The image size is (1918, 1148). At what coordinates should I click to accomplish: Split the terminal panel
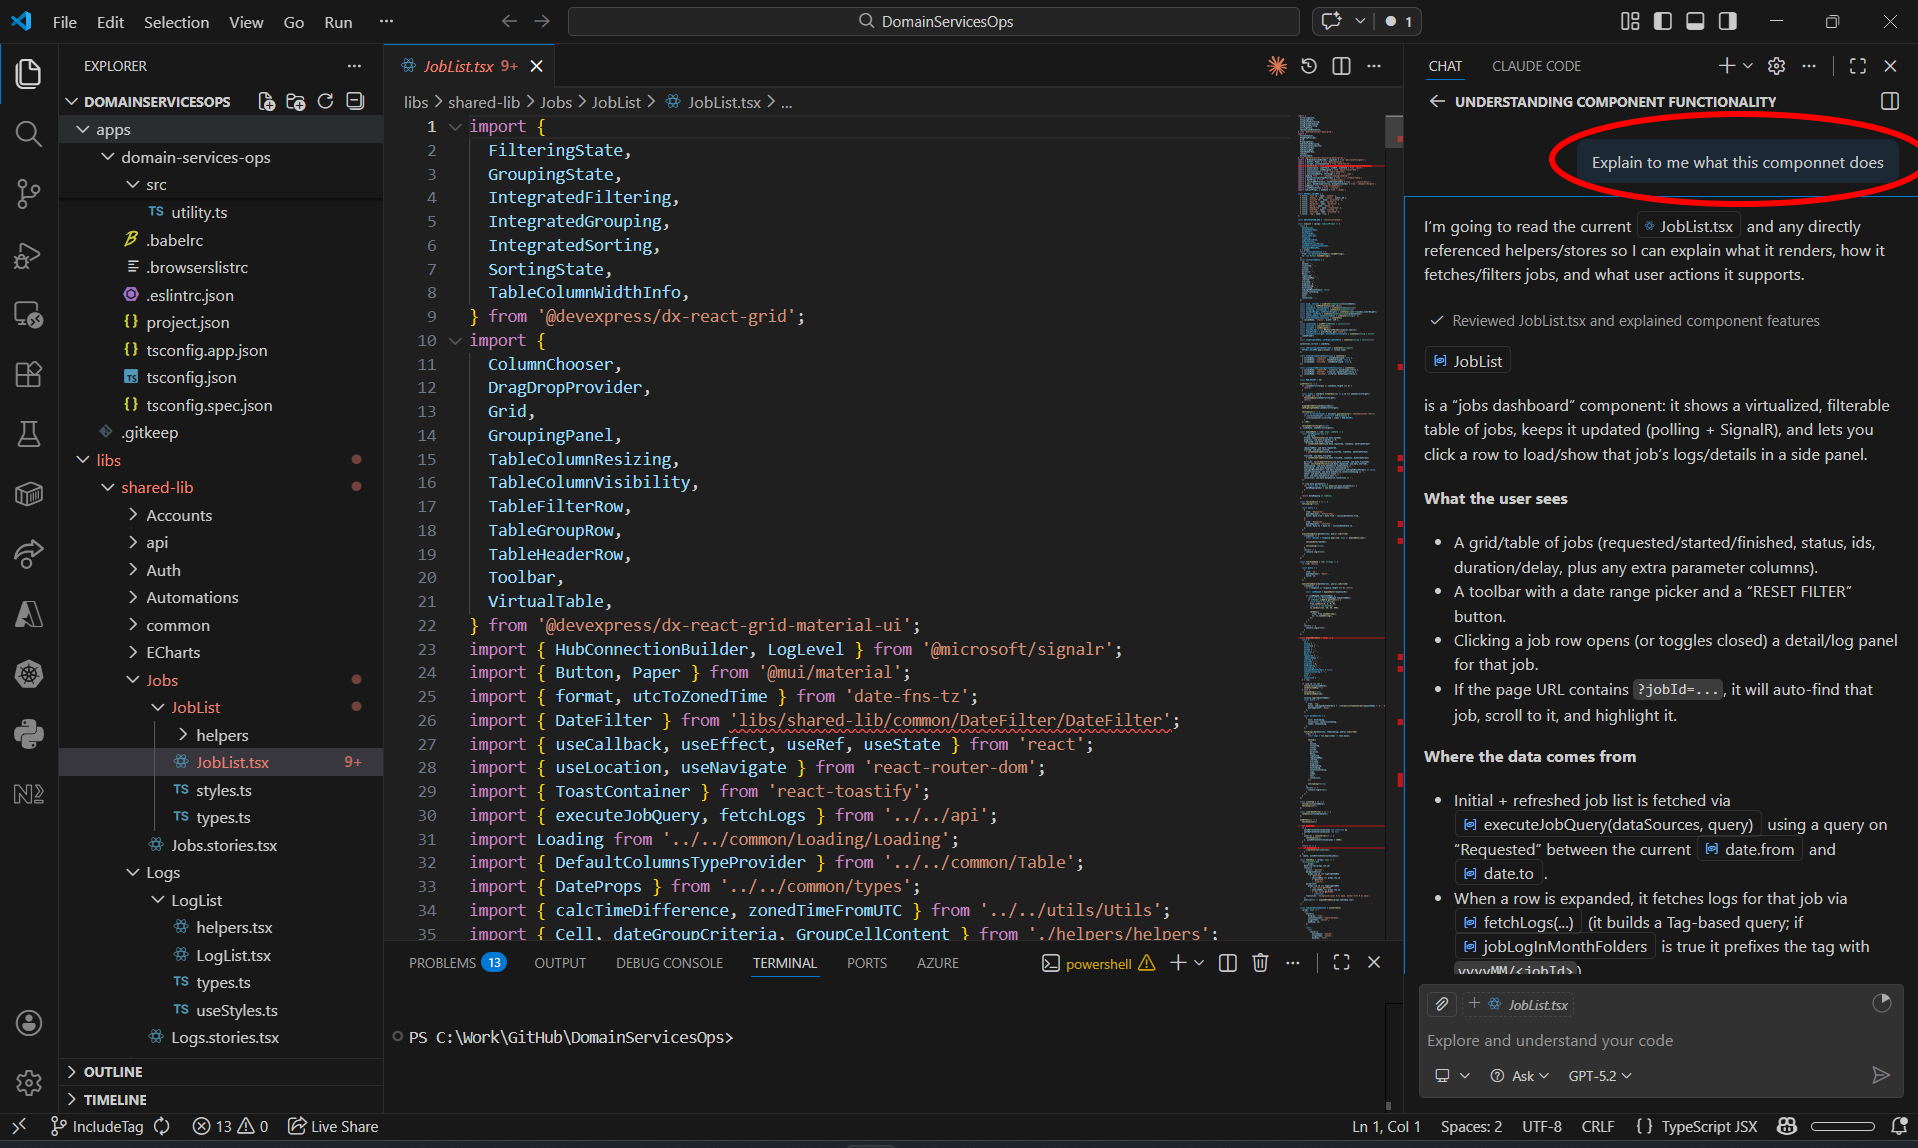pyautogui.click(x=1228, y=962)
